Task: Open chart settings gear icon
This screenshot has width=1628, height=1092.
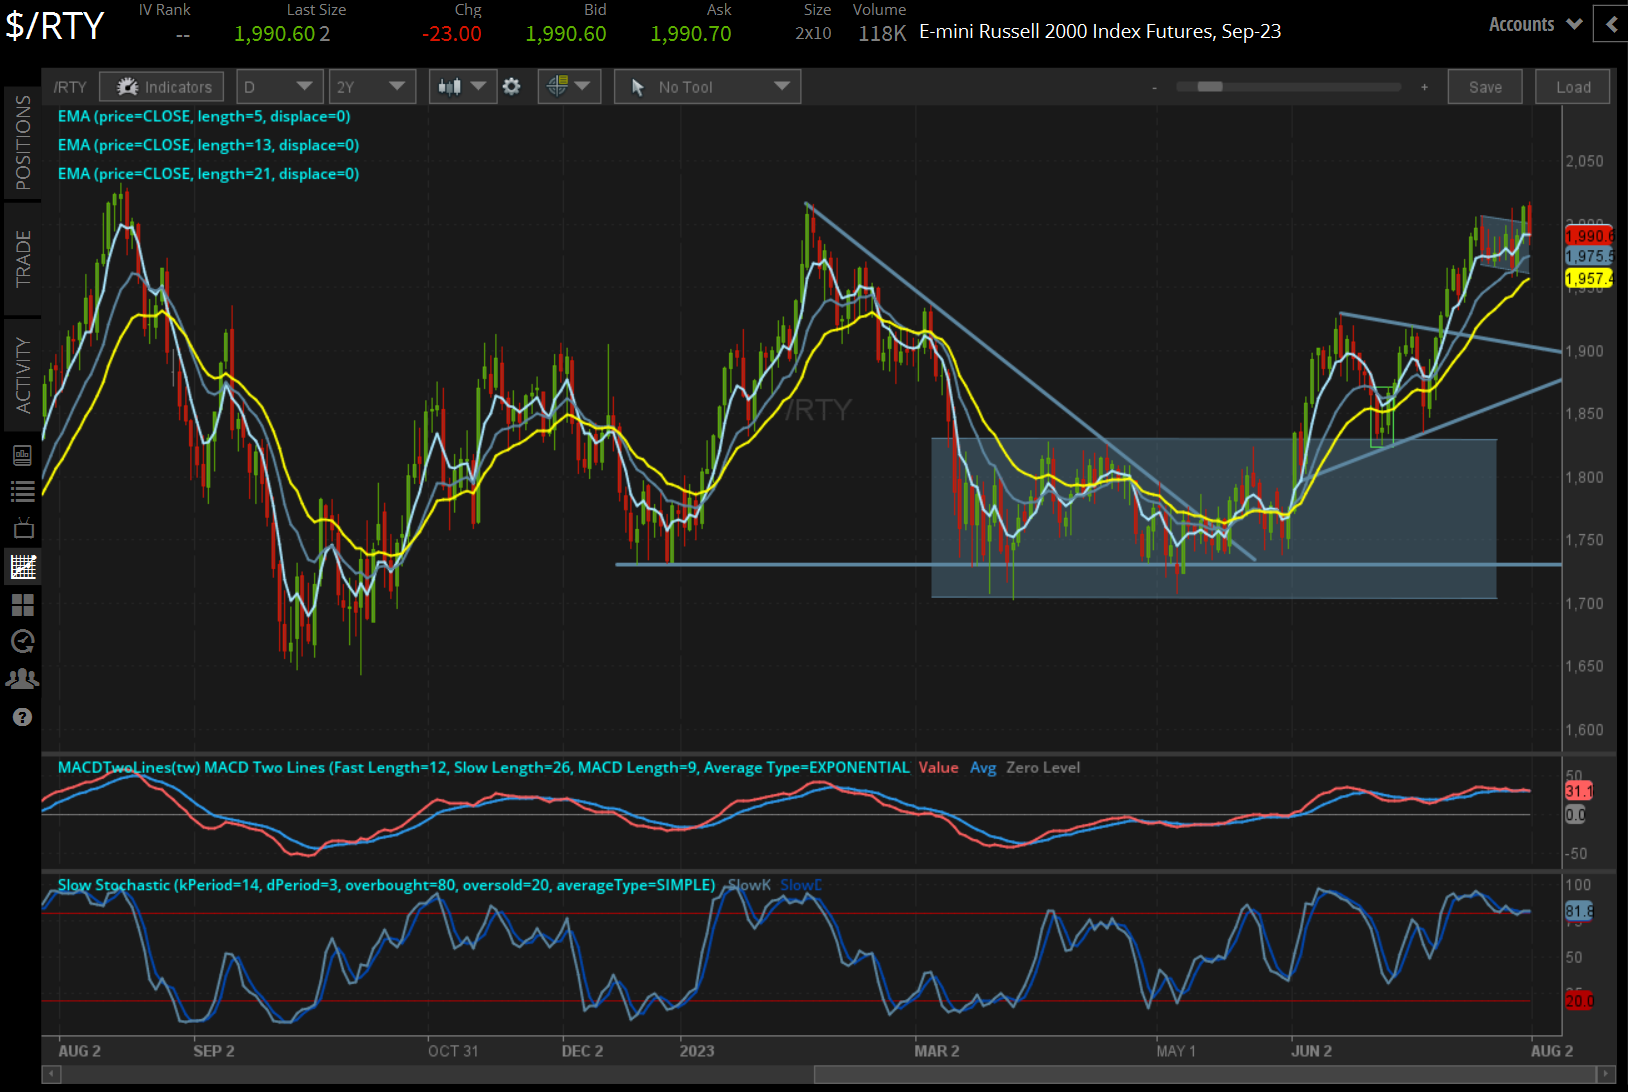Action: [x=511, y=87]
